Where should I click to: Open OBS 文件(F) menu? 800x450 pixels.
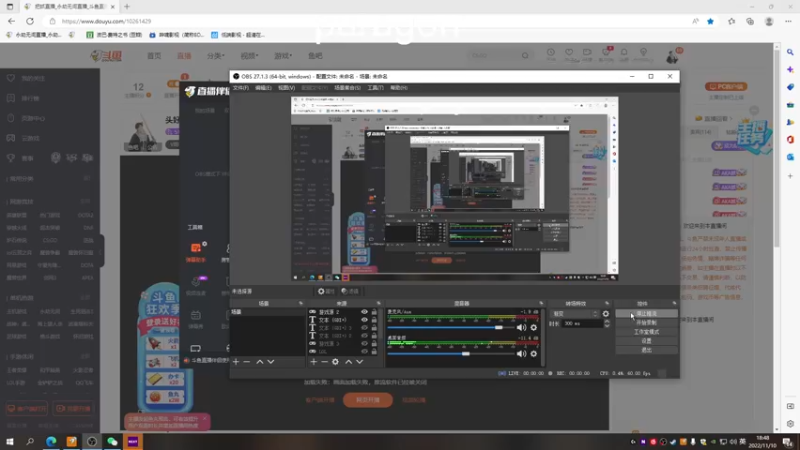click(x=241, y=88)
